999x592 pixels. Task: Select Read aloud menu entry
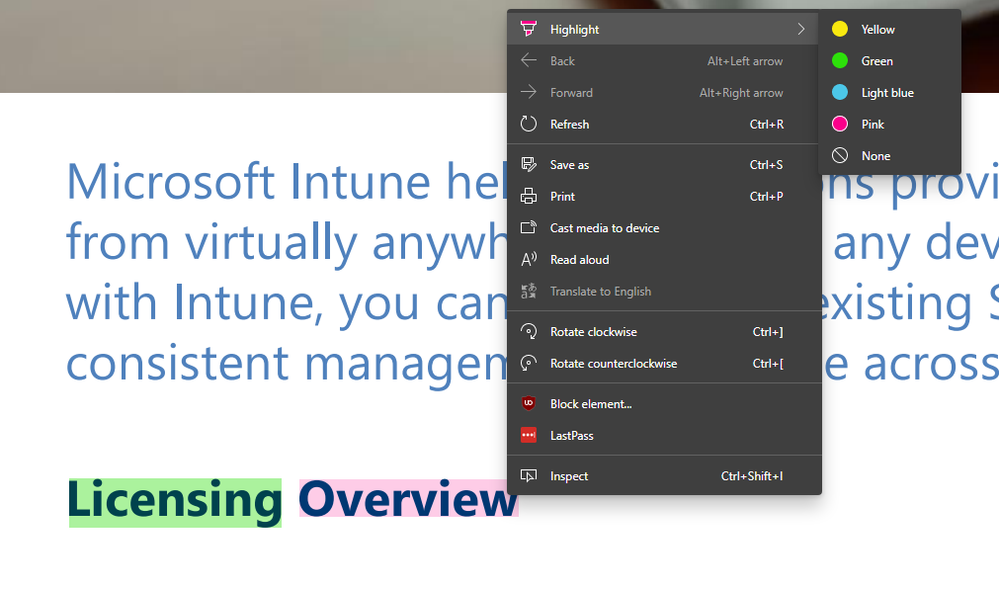(663, 259)
